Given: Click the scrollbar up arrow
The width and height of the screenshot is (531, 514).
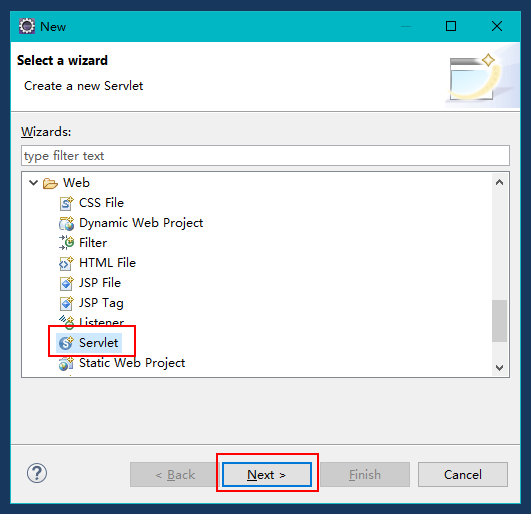Looking at the screenshot, I should coord(499,183).
